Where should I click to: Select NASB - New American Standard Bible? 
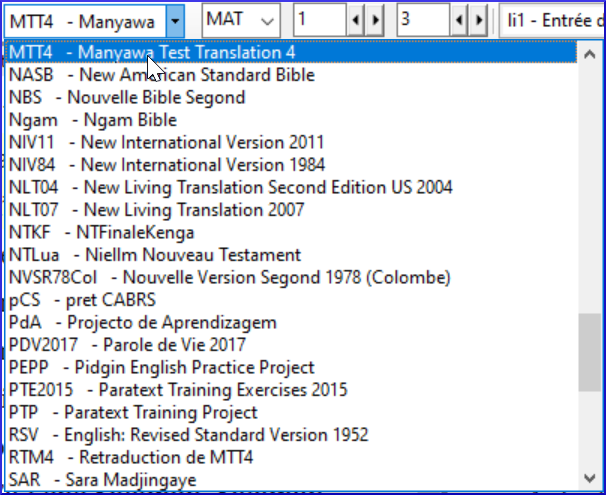point(291,75)
